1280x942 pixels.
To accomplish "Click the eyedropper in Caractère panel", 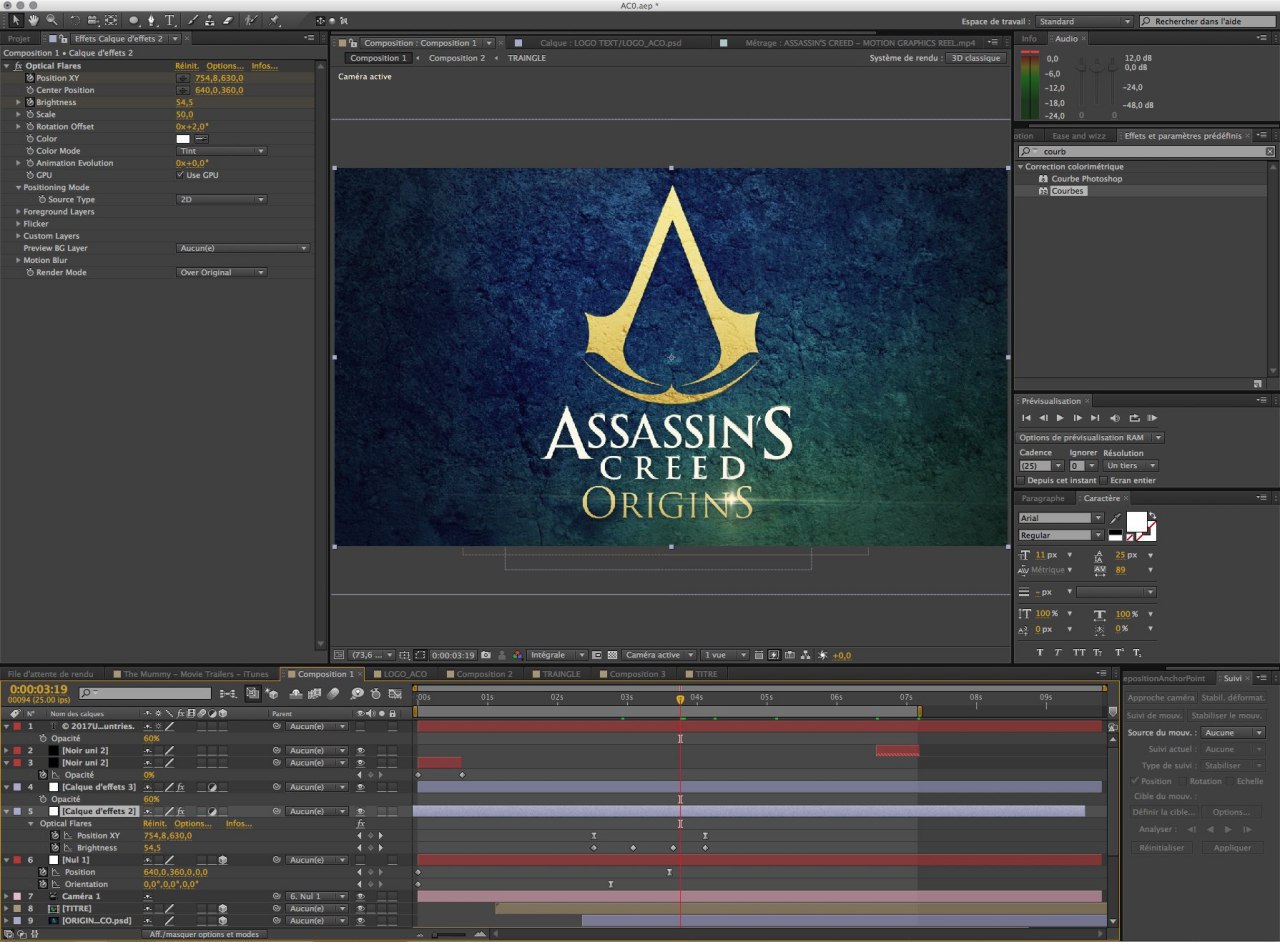I will 1115,518.
